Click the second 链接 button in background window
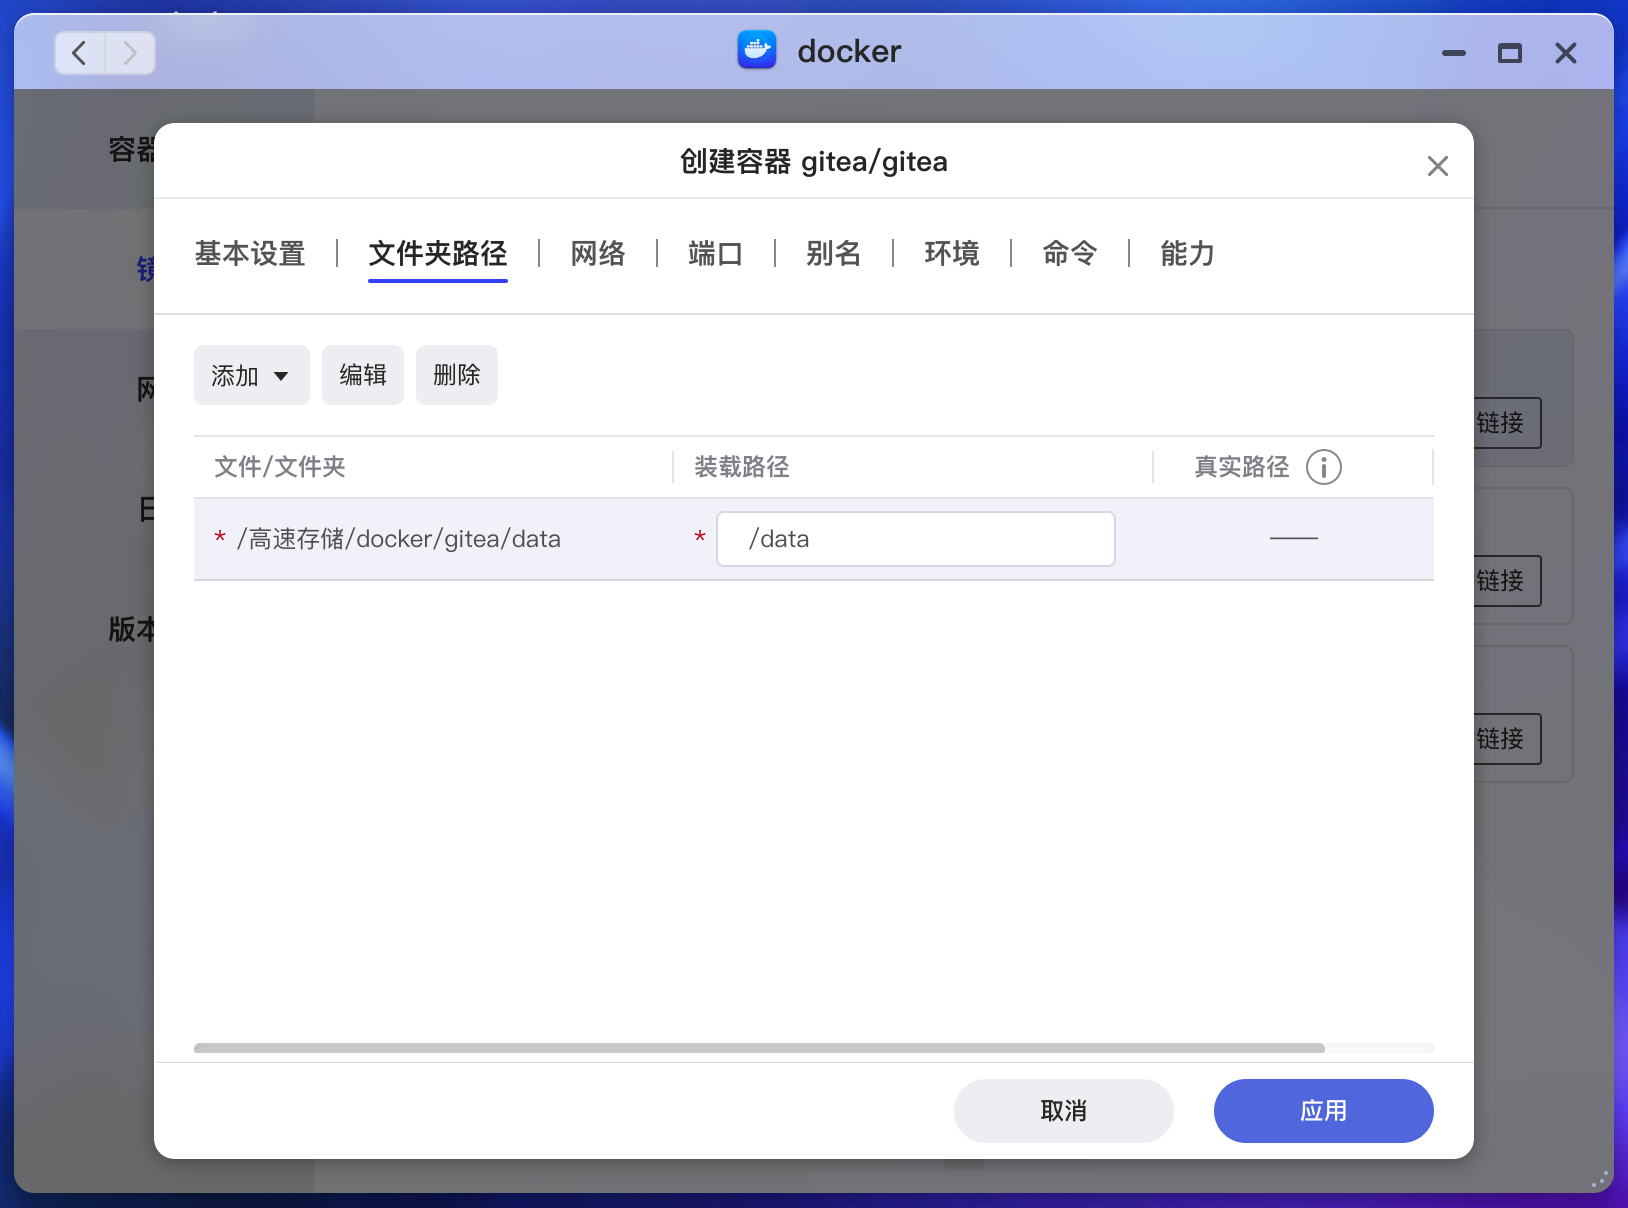The width and height of the screenshot is (1628, 1208). pyautogui.click(x=1507, y=581)
